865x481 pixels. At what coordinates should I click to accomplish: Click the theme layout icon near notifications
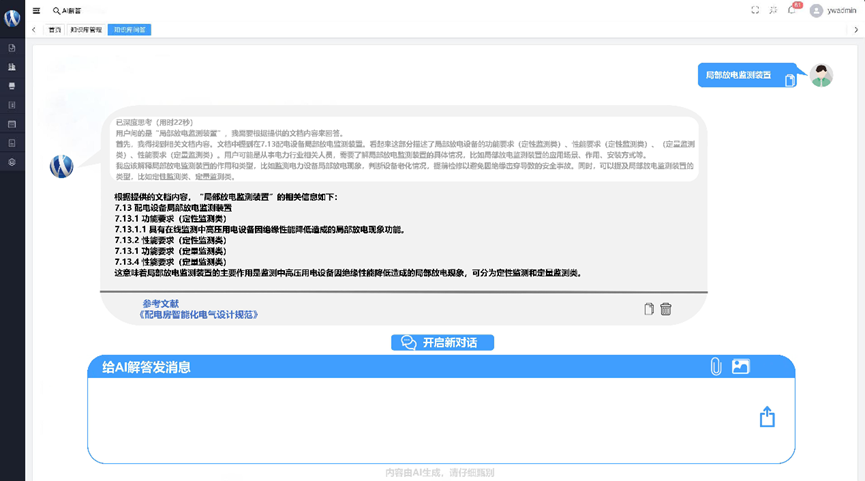click(773, 10)
